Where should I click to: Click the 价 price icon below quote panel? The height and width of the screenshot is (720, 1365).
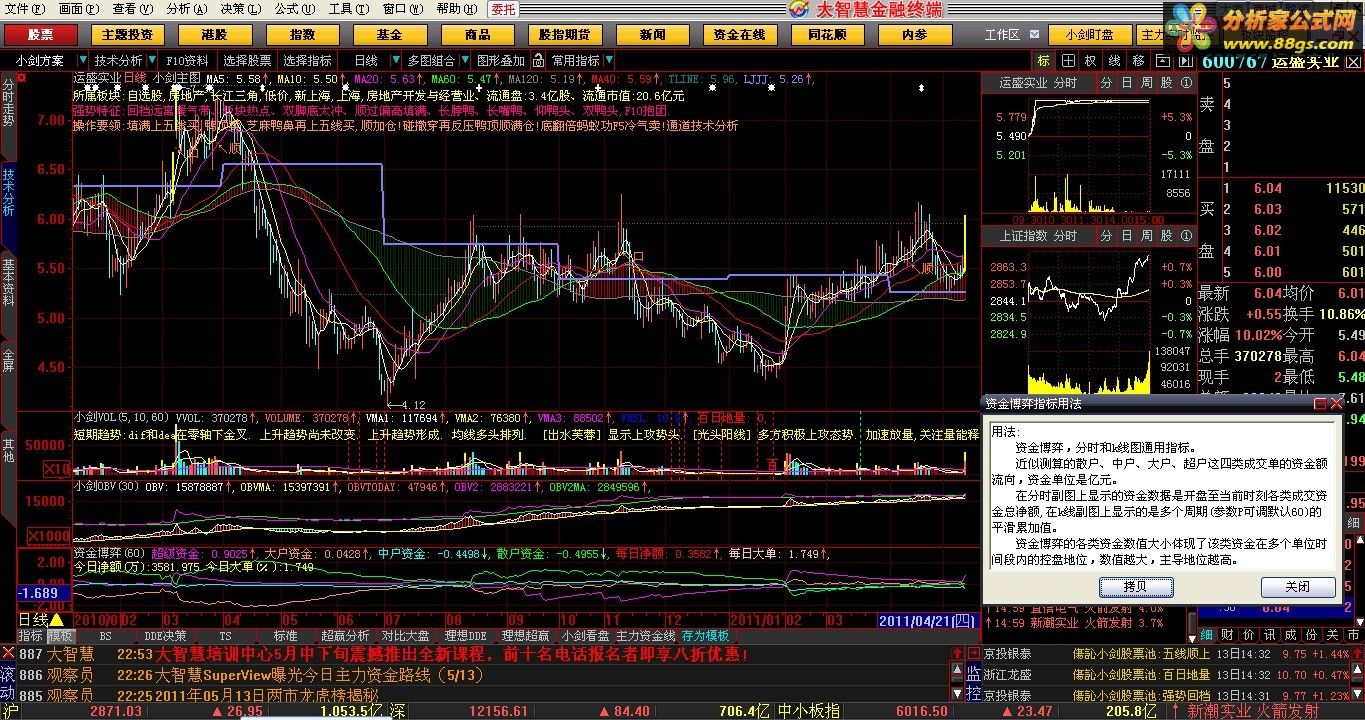click(1246, 635)
